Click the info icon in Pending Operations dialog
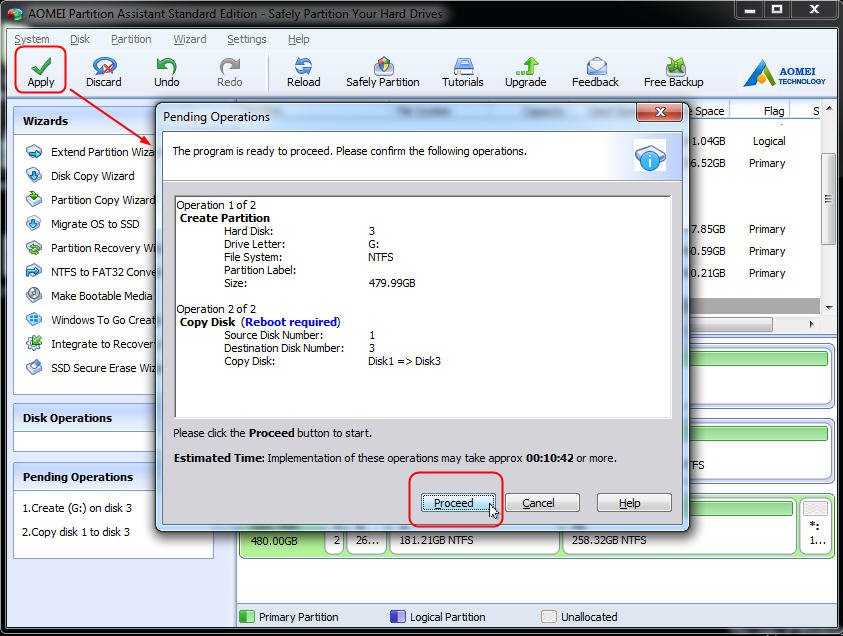The image size is (843, 636). pyautogui.click(x=650, y=156)
